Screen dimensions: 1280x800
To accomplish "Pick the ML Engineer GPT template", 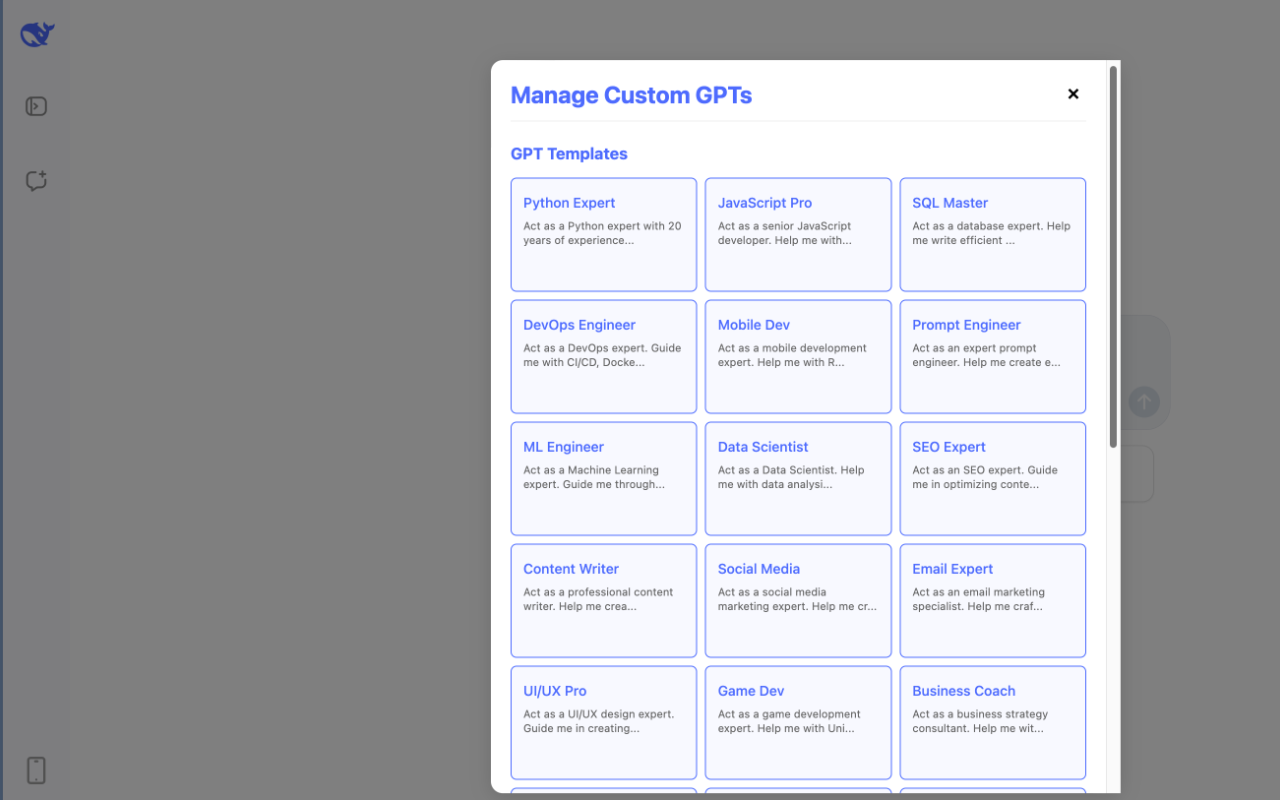I will pos(603,478).
